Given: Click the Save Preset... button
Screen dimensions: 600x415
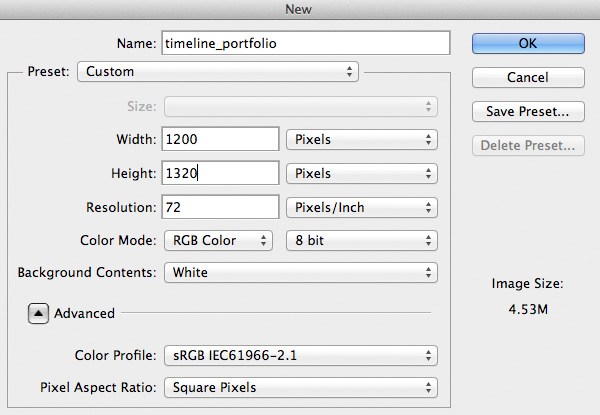Looking at the screenshot, I should click(x=528, y=111).
